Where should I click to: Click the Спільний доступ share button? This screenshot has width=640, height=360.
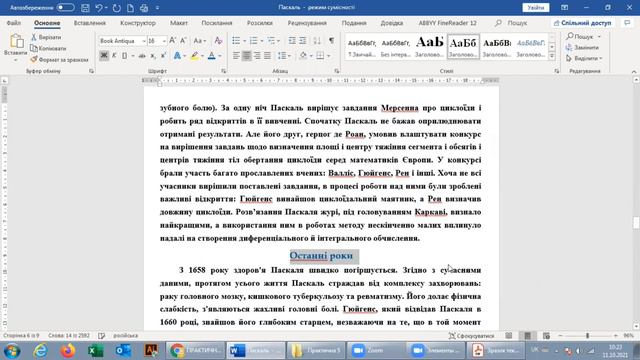(583, 23)
